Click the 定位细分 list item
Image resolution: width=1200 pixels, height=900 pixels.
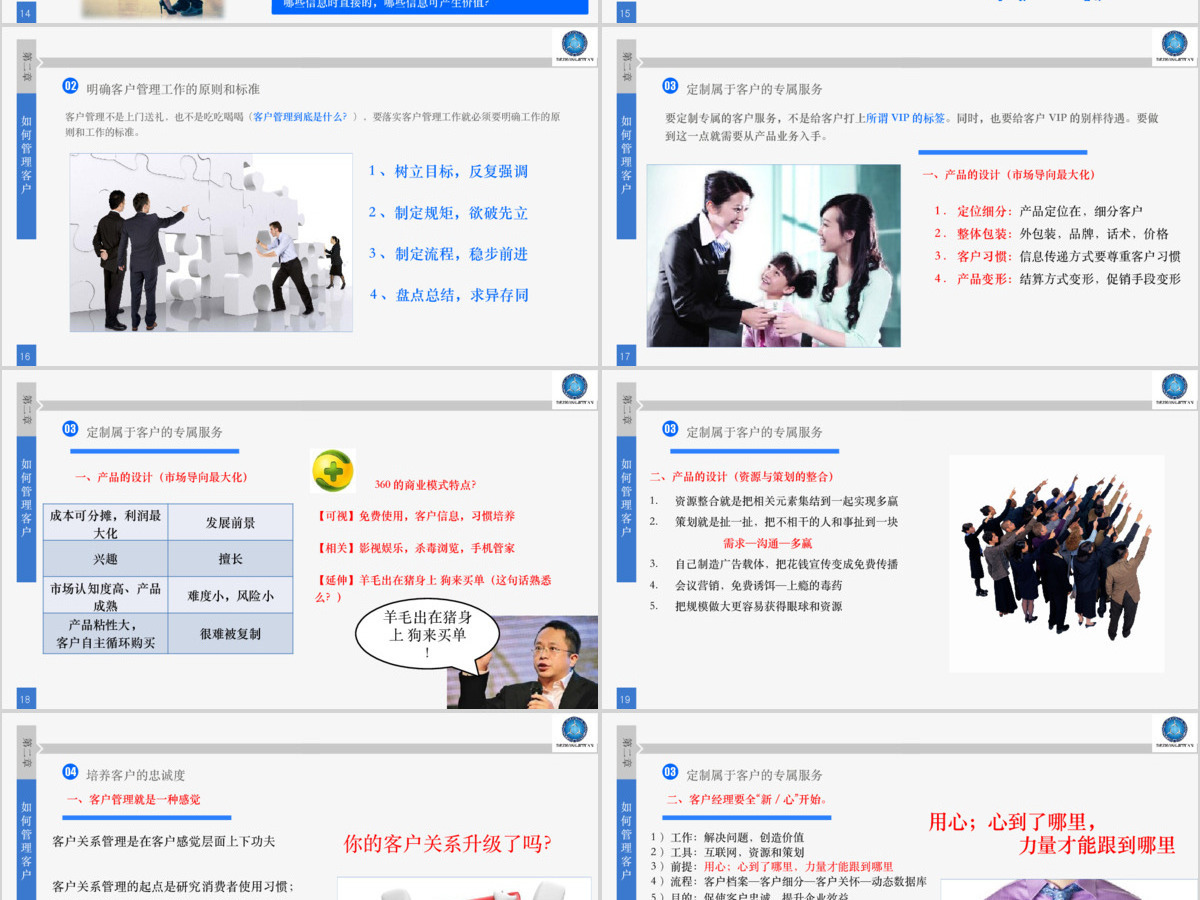1038,211
